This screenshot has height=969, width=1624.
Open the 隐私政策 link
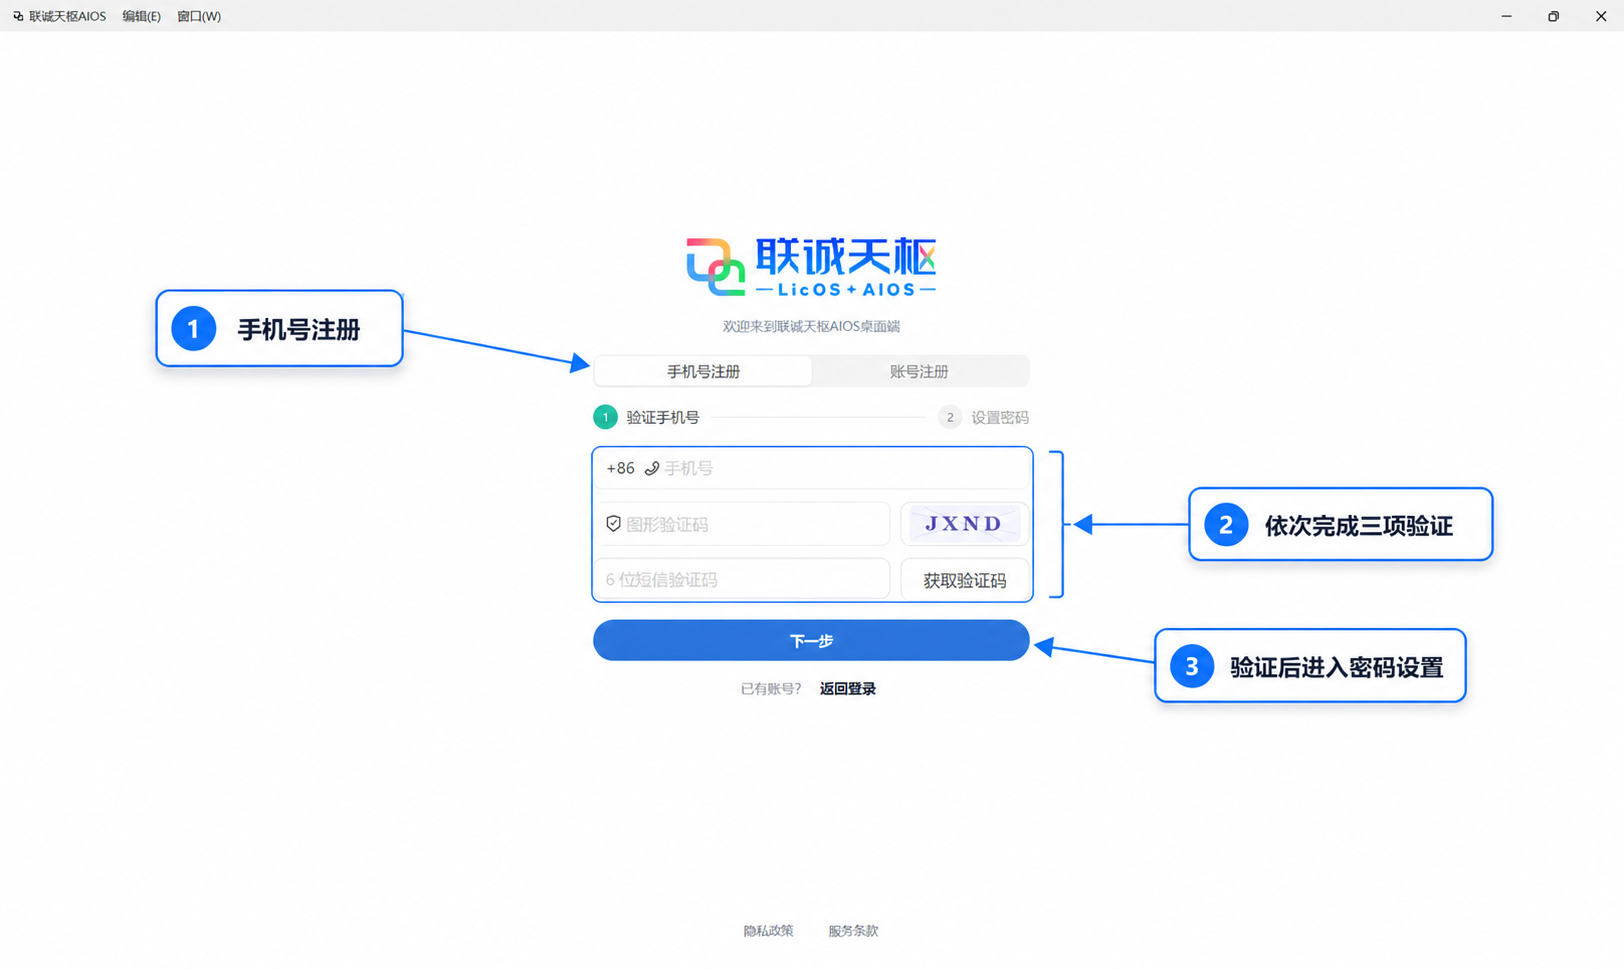click(768, 930)
